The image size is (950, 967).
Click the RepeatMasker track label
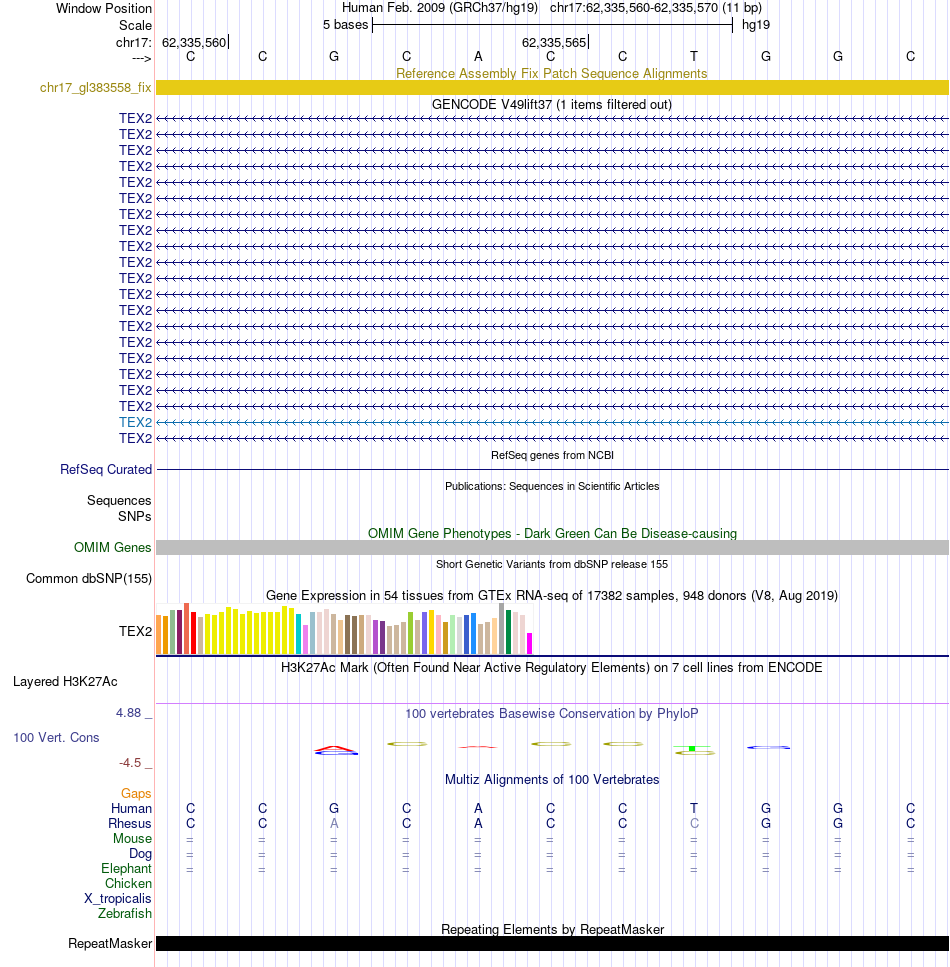pyautogui.click(x=110, y=944)
